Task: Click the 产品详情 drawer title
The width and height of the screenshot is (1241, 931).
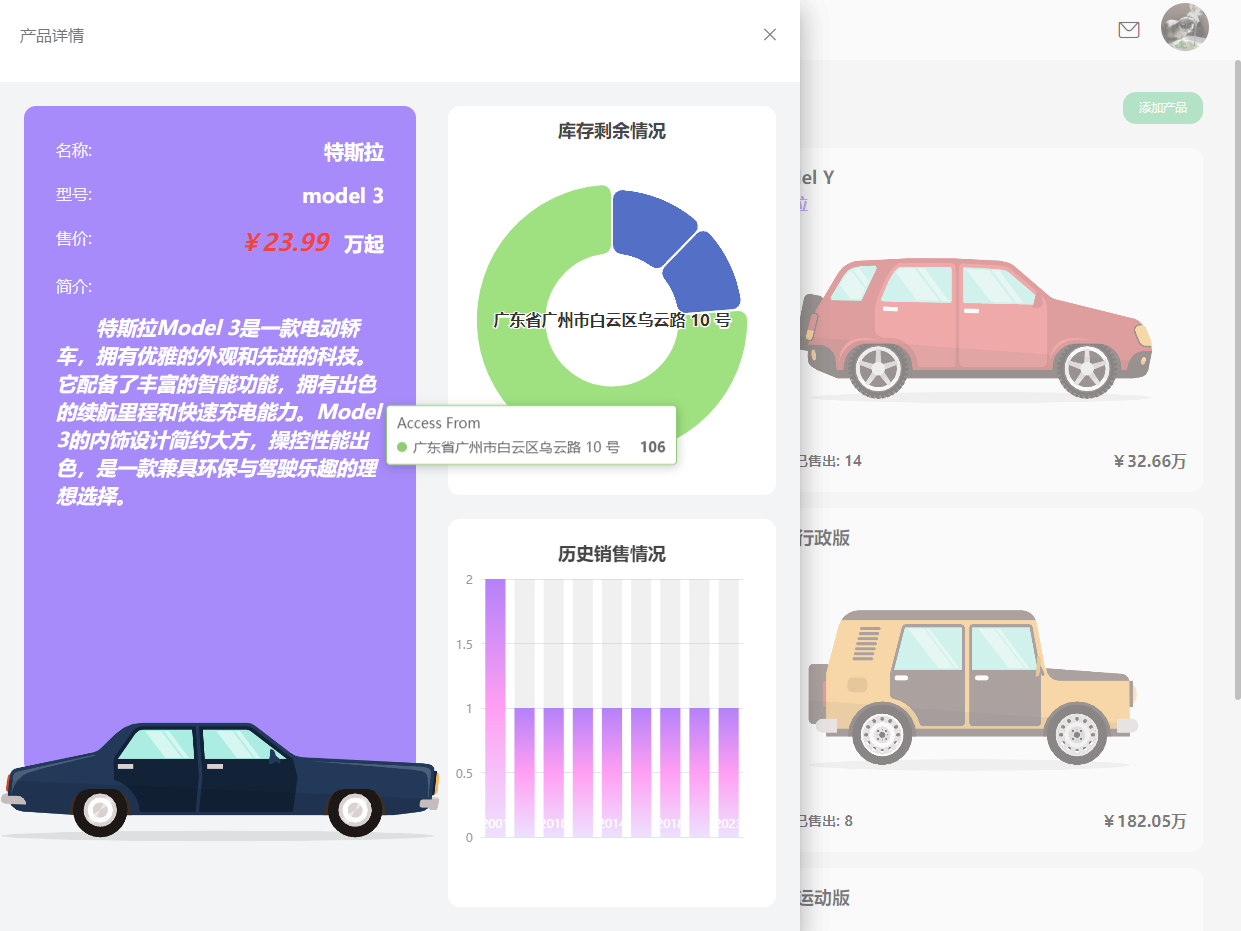Action: pos(52,36)
